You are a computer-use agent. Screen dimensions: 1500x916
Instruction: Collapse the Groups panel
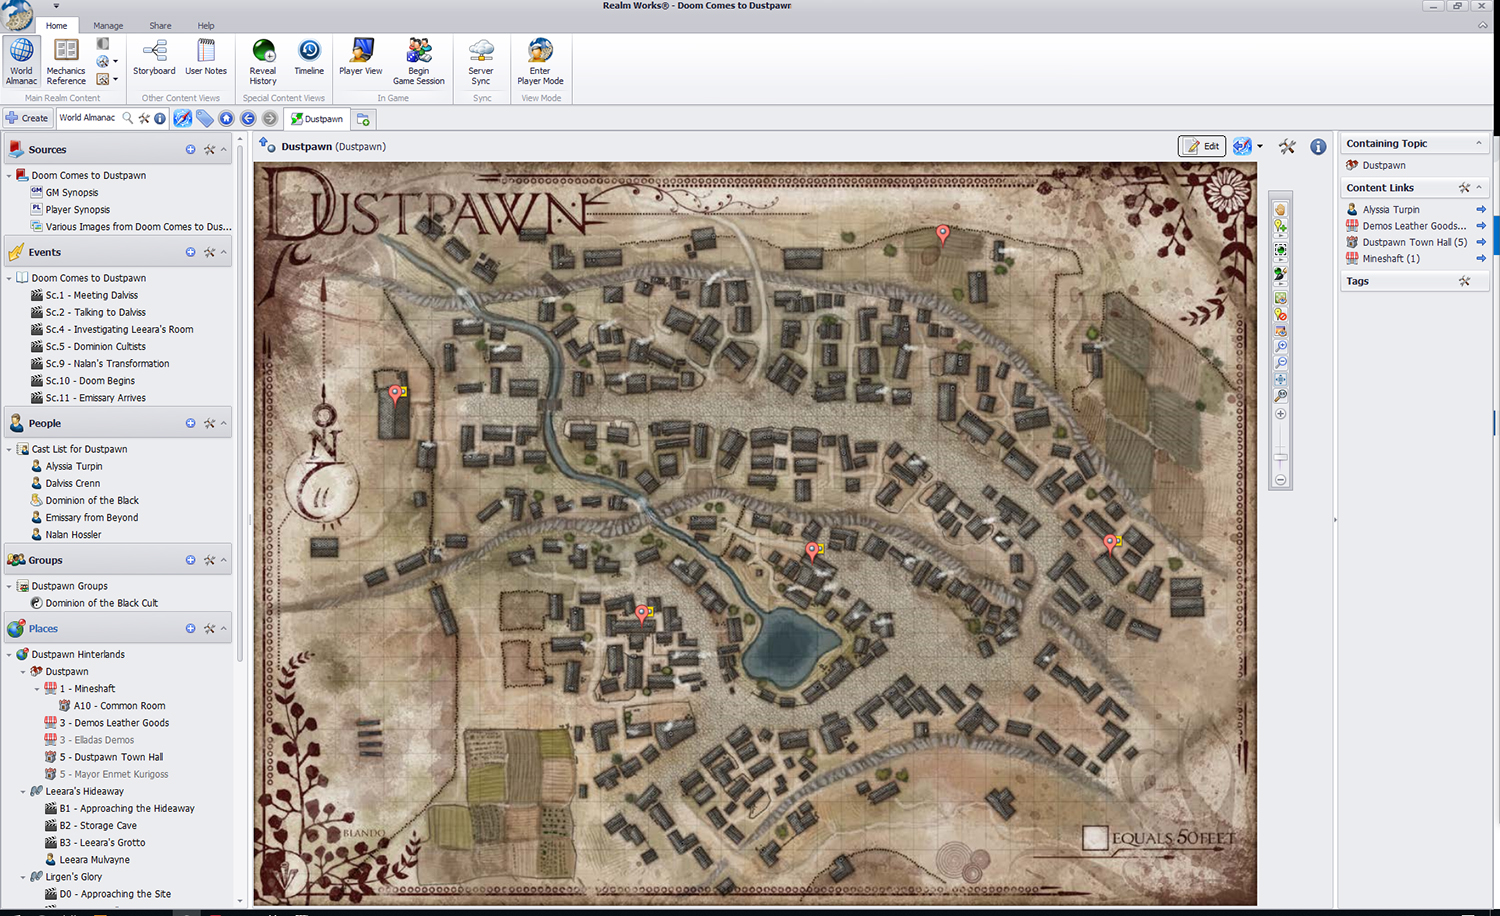(223, 560)
